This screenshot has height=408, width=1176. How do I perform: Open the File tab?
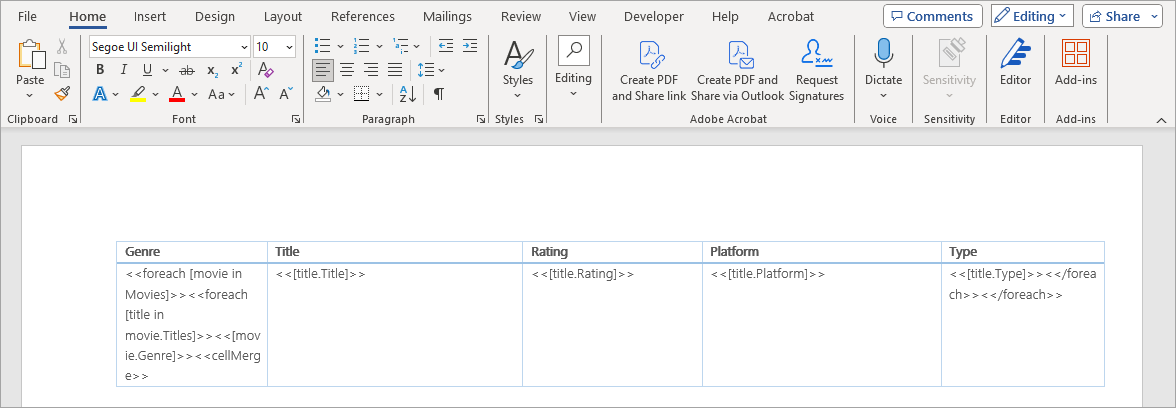point(27,16)
